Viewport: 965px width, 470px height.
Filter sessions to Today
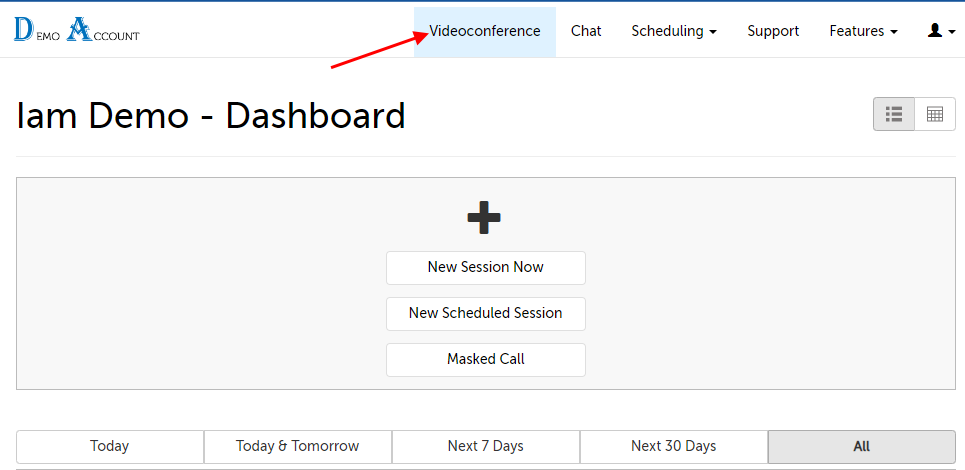[110, 446]
